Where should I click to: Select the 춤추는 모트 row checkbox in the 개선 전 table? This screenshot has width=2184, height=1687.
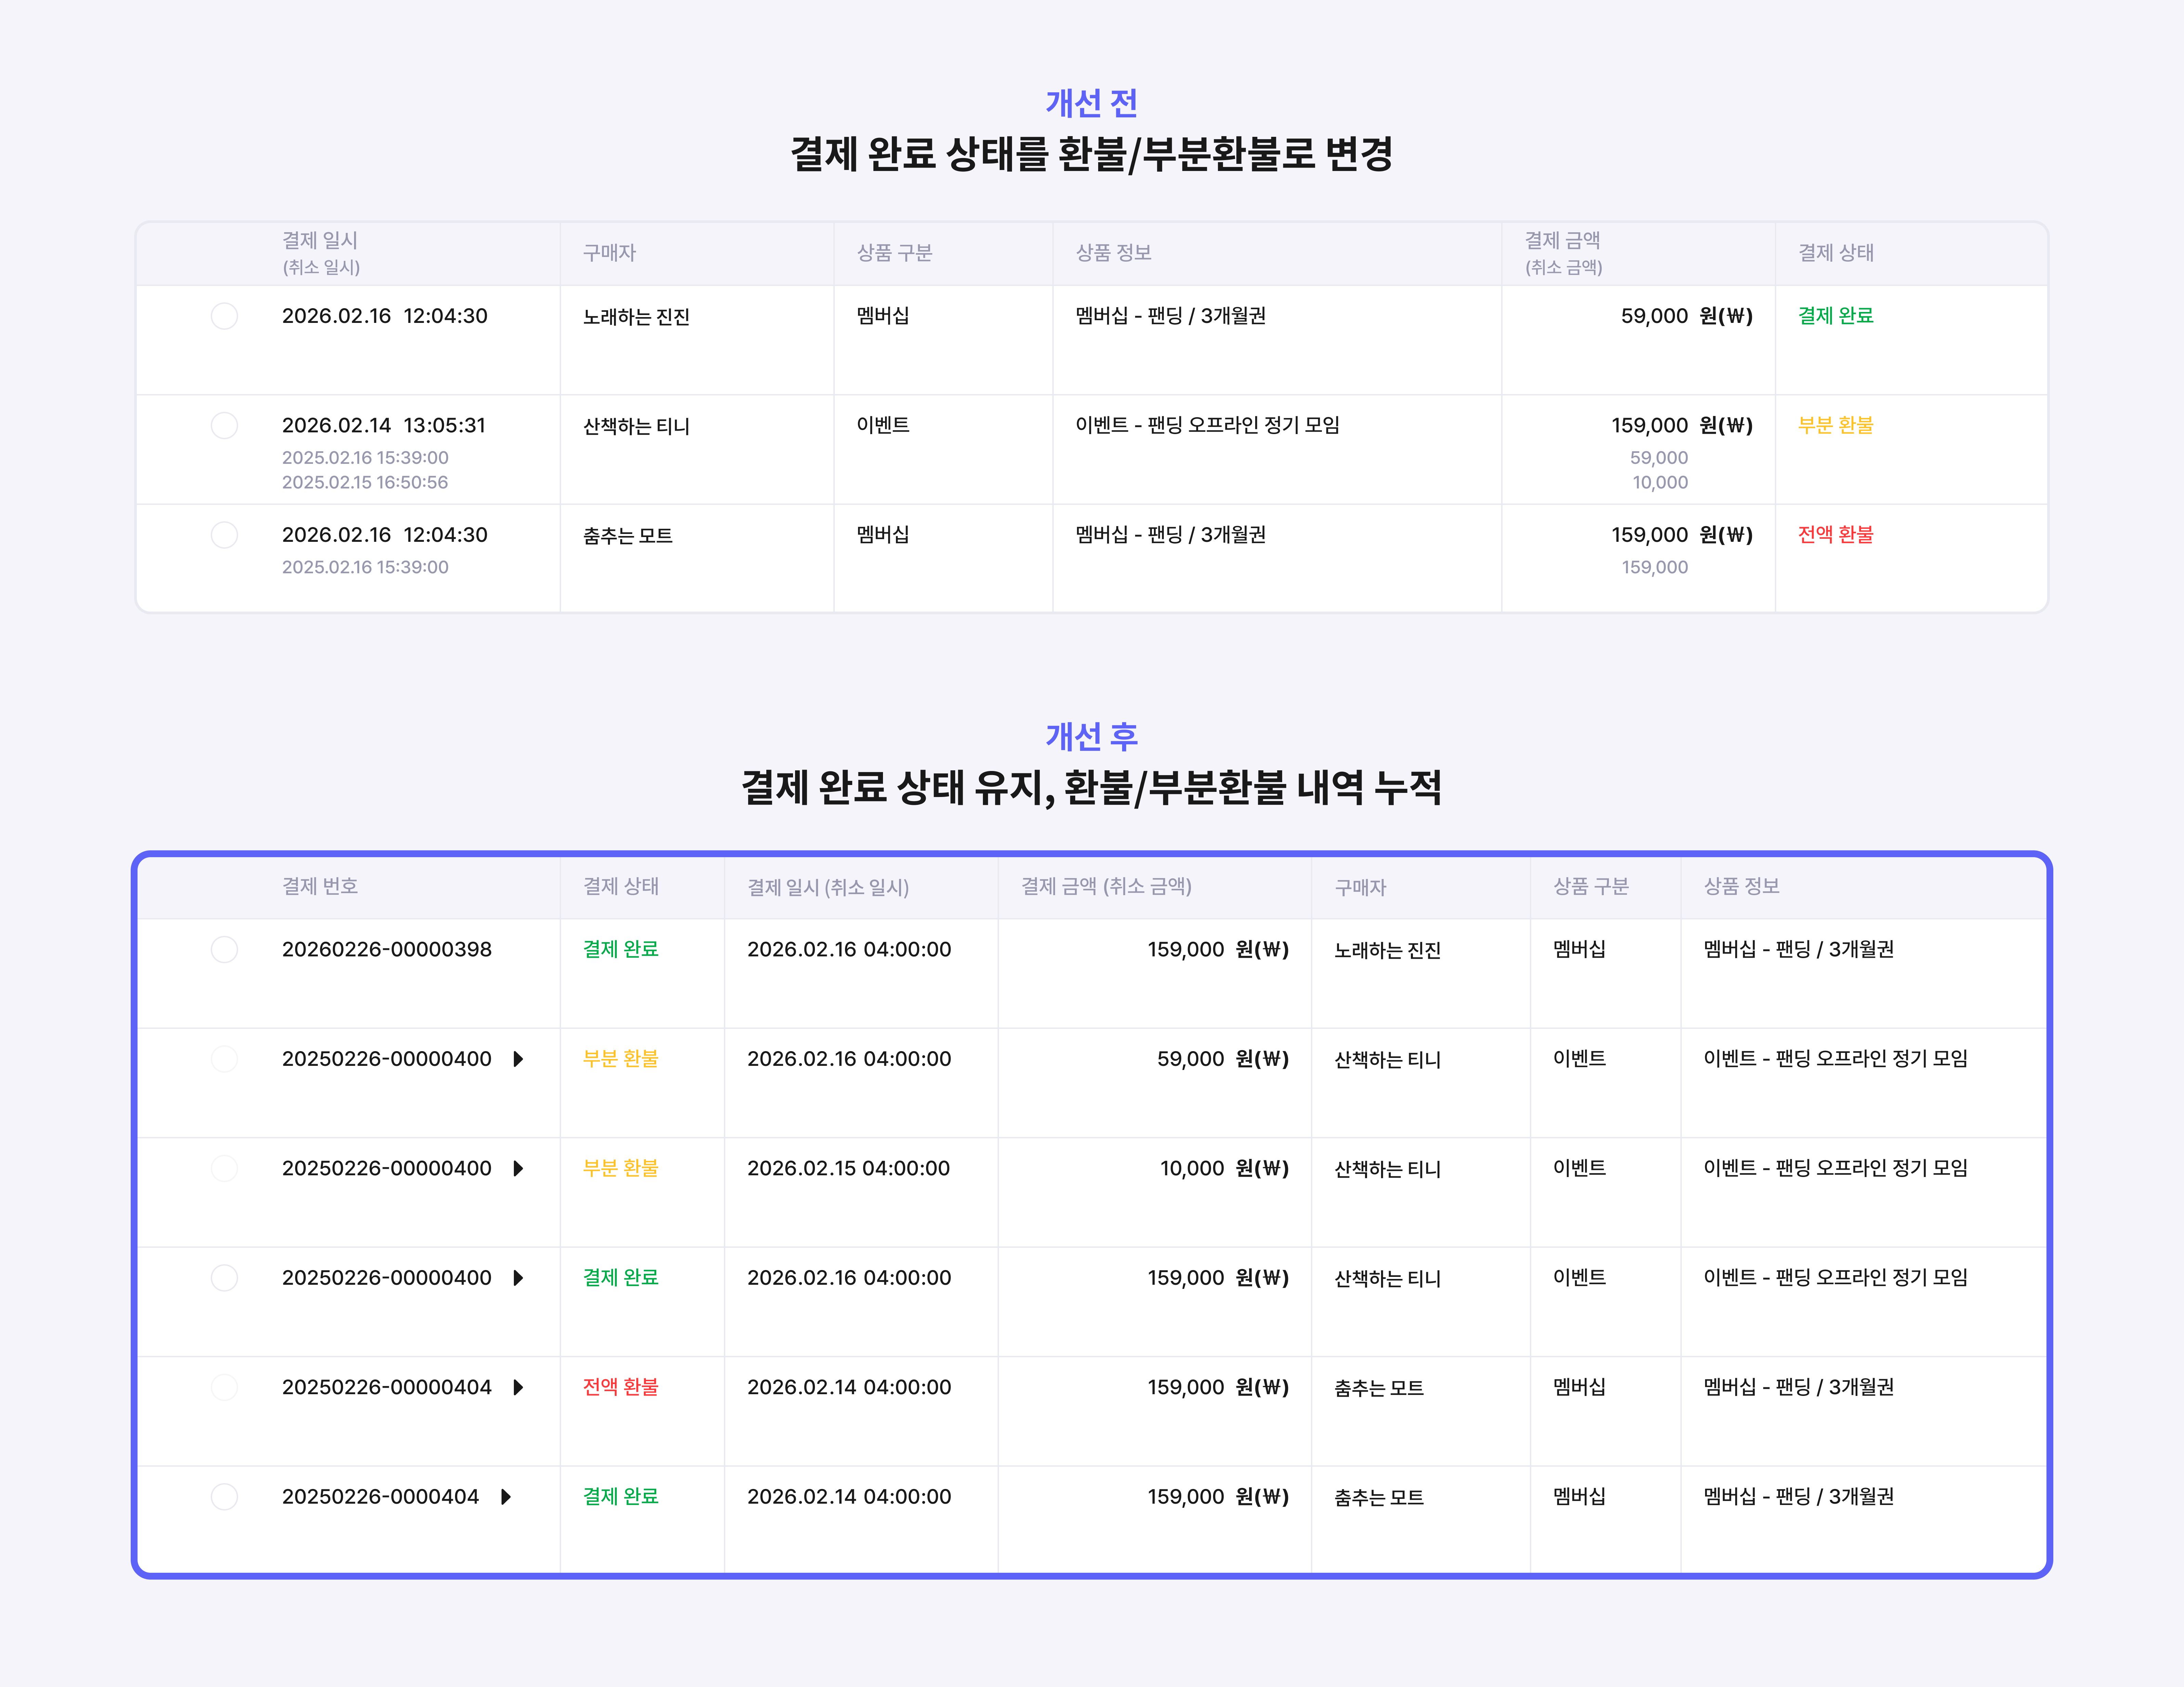point(224,535)
